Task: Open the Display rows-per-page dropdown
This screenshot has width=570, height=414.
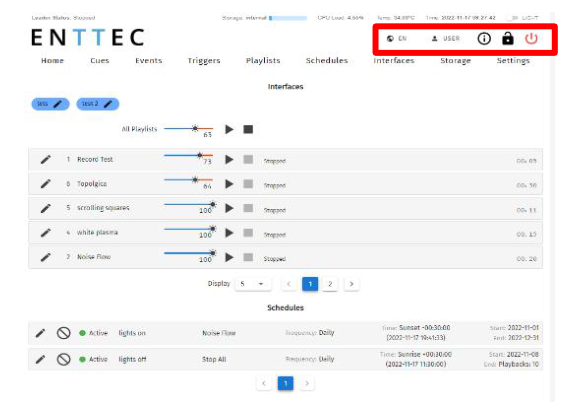Action: click(253, 284)
